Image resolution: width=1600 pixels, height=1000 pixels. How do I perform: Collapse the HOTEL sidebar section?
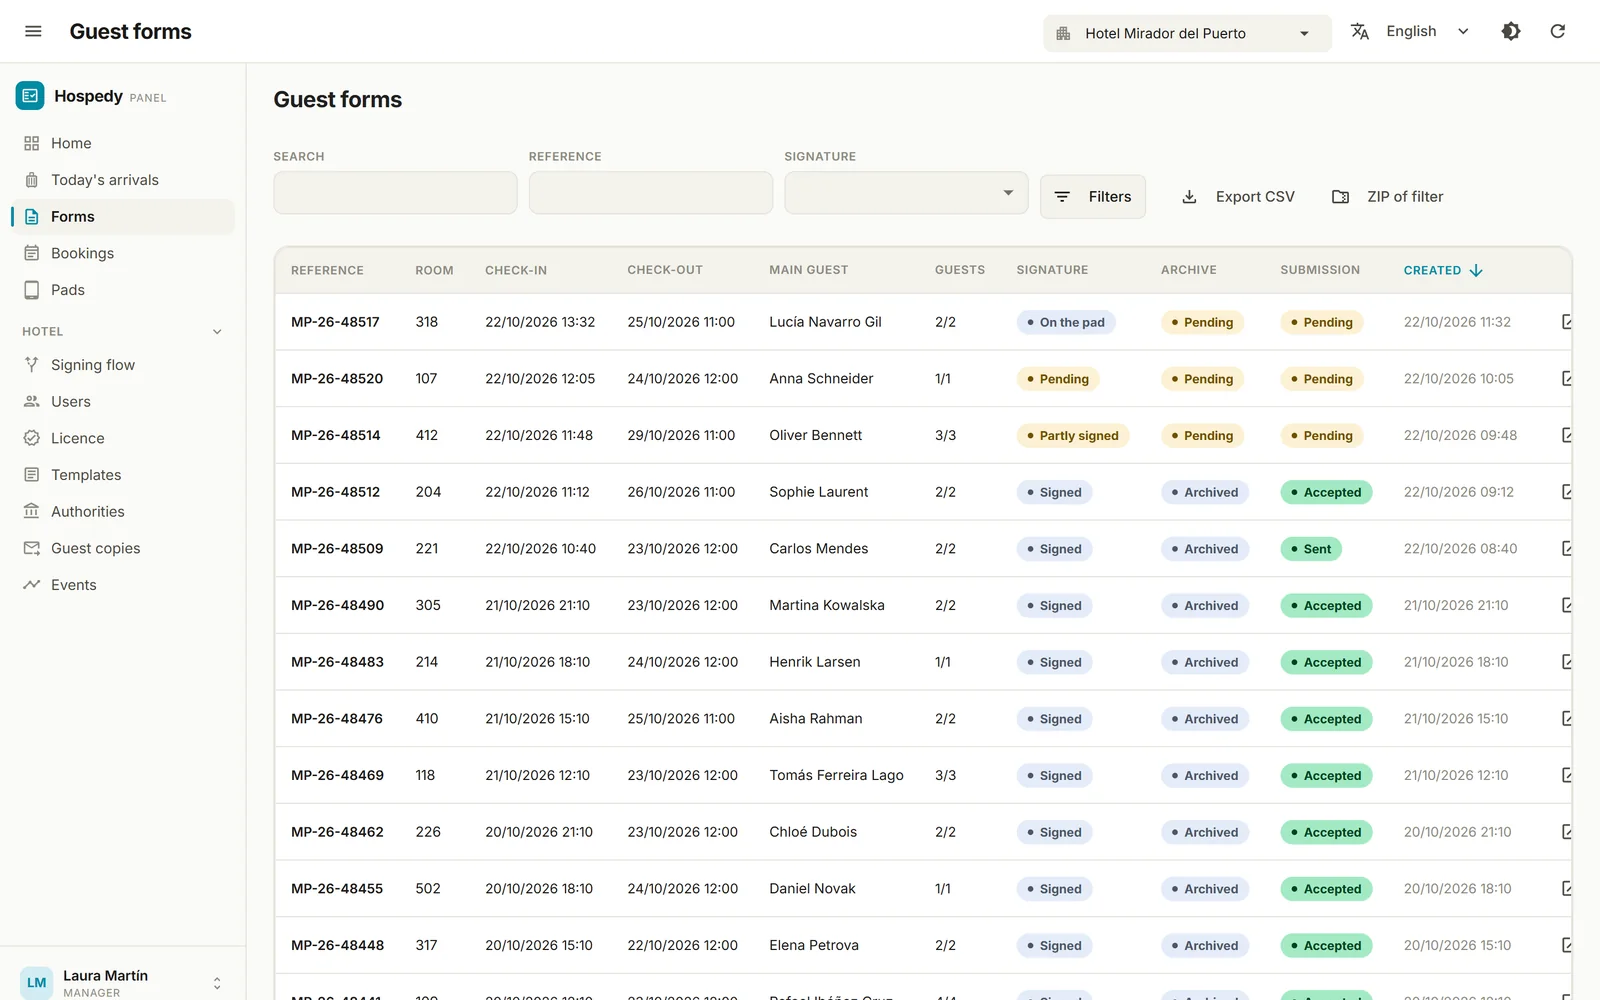coord(217,332)
